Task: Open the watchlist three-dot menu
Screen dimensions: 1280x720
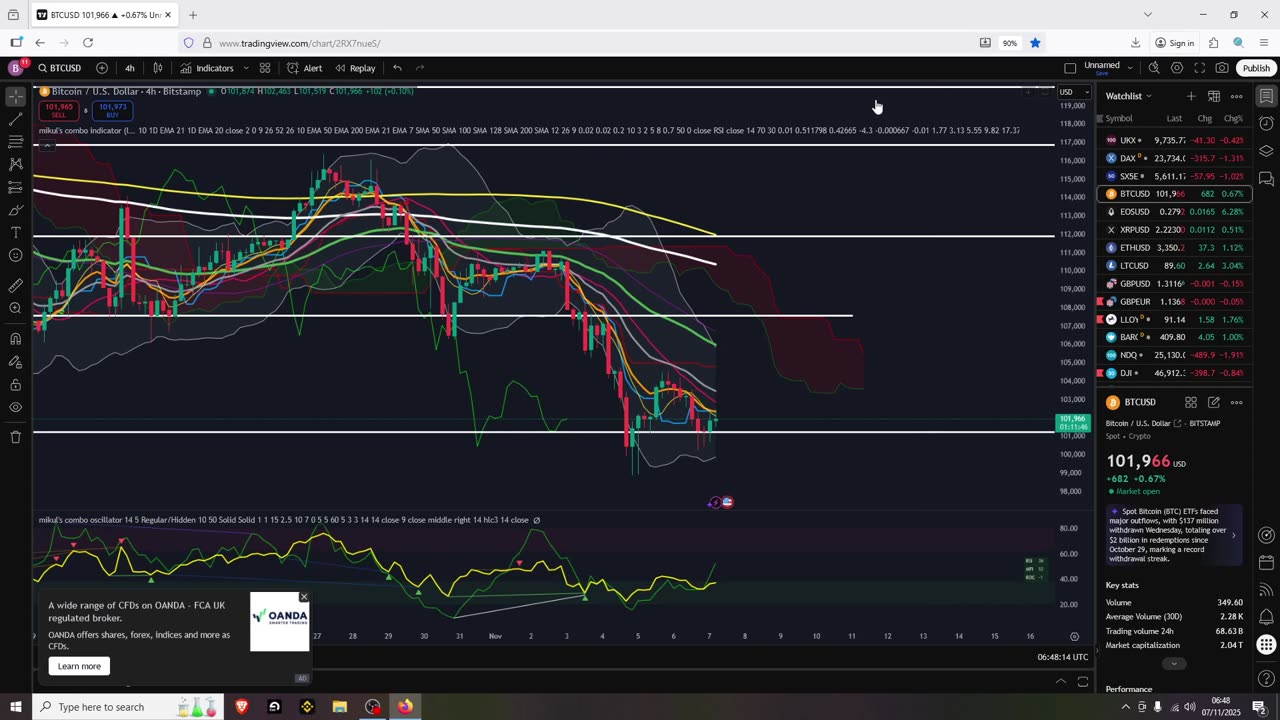Action: pyautogui.click(x=1237, y=96)
